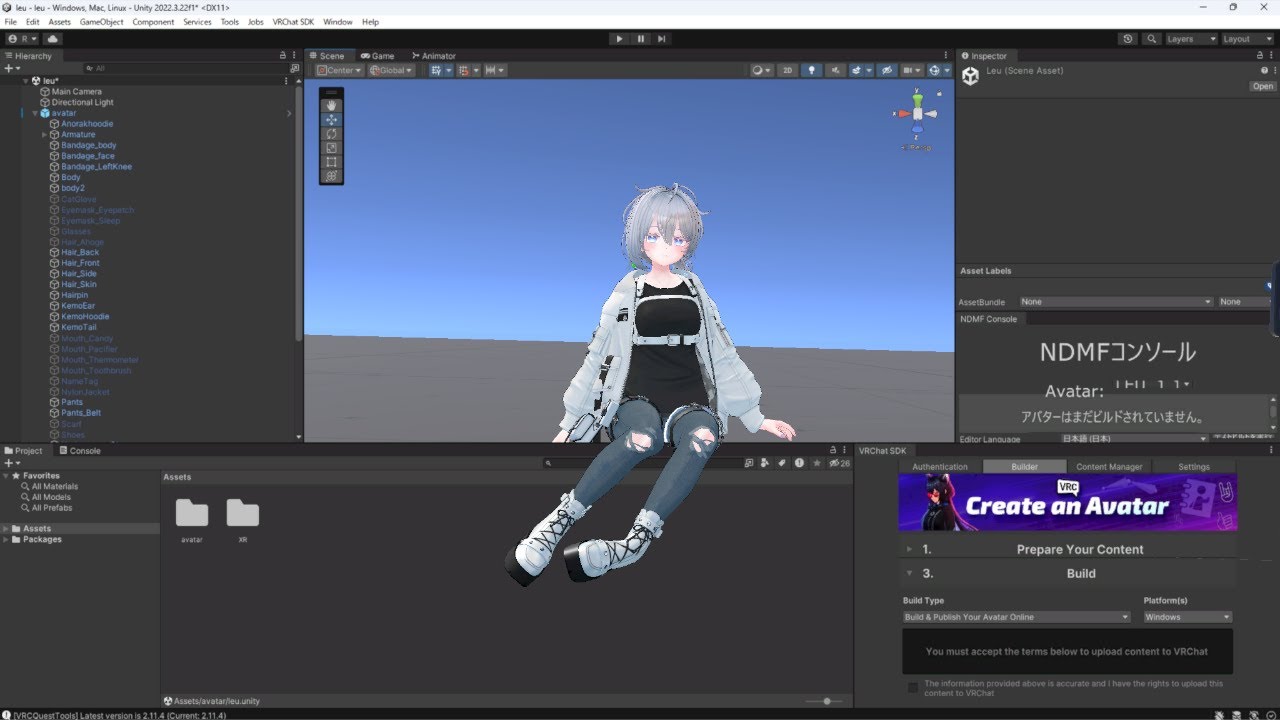The image size is (1280, 720).
Task: Open the Global handle rotation dropdown
Action: (x=391, y=70)
